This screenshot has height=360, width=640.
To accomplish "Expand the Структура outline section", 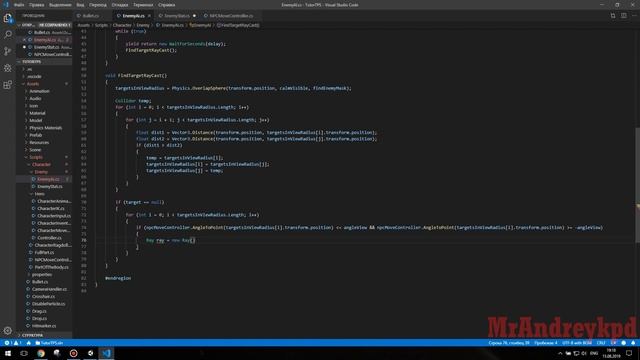I will (44, 335).
